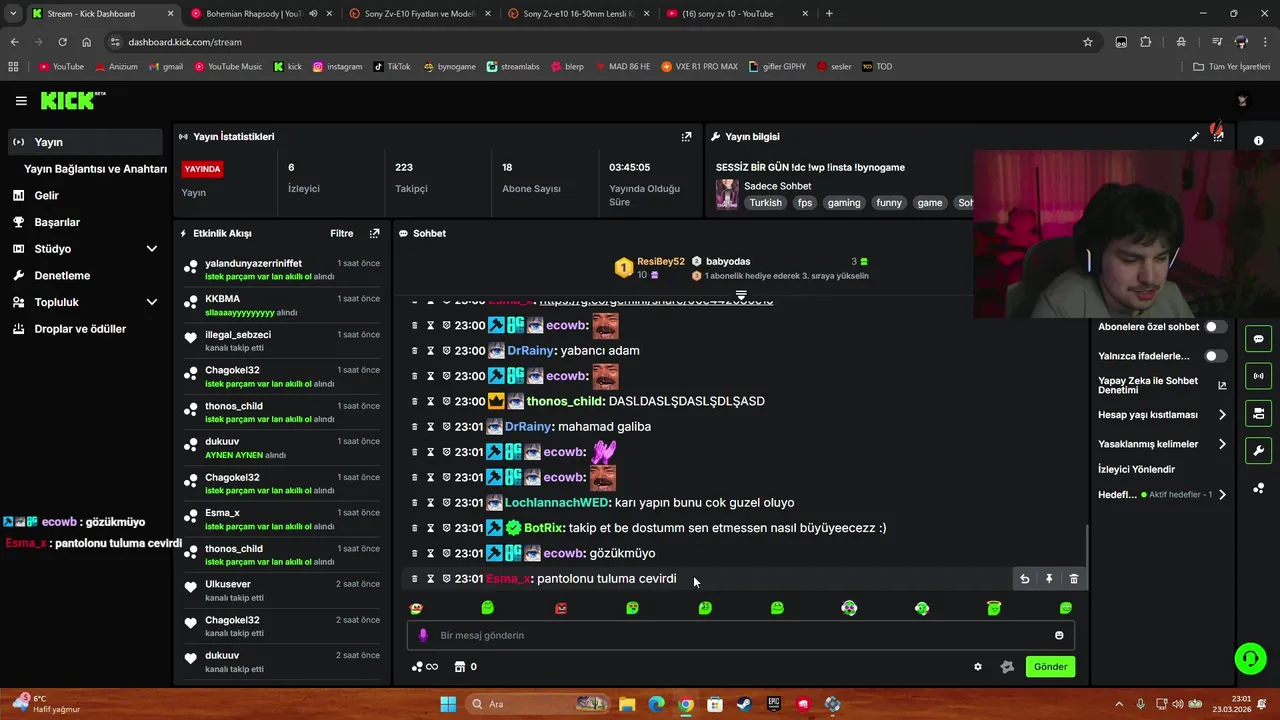Click the channel points infinity icon
The image size is (1280, 720).
pos(425,667)
